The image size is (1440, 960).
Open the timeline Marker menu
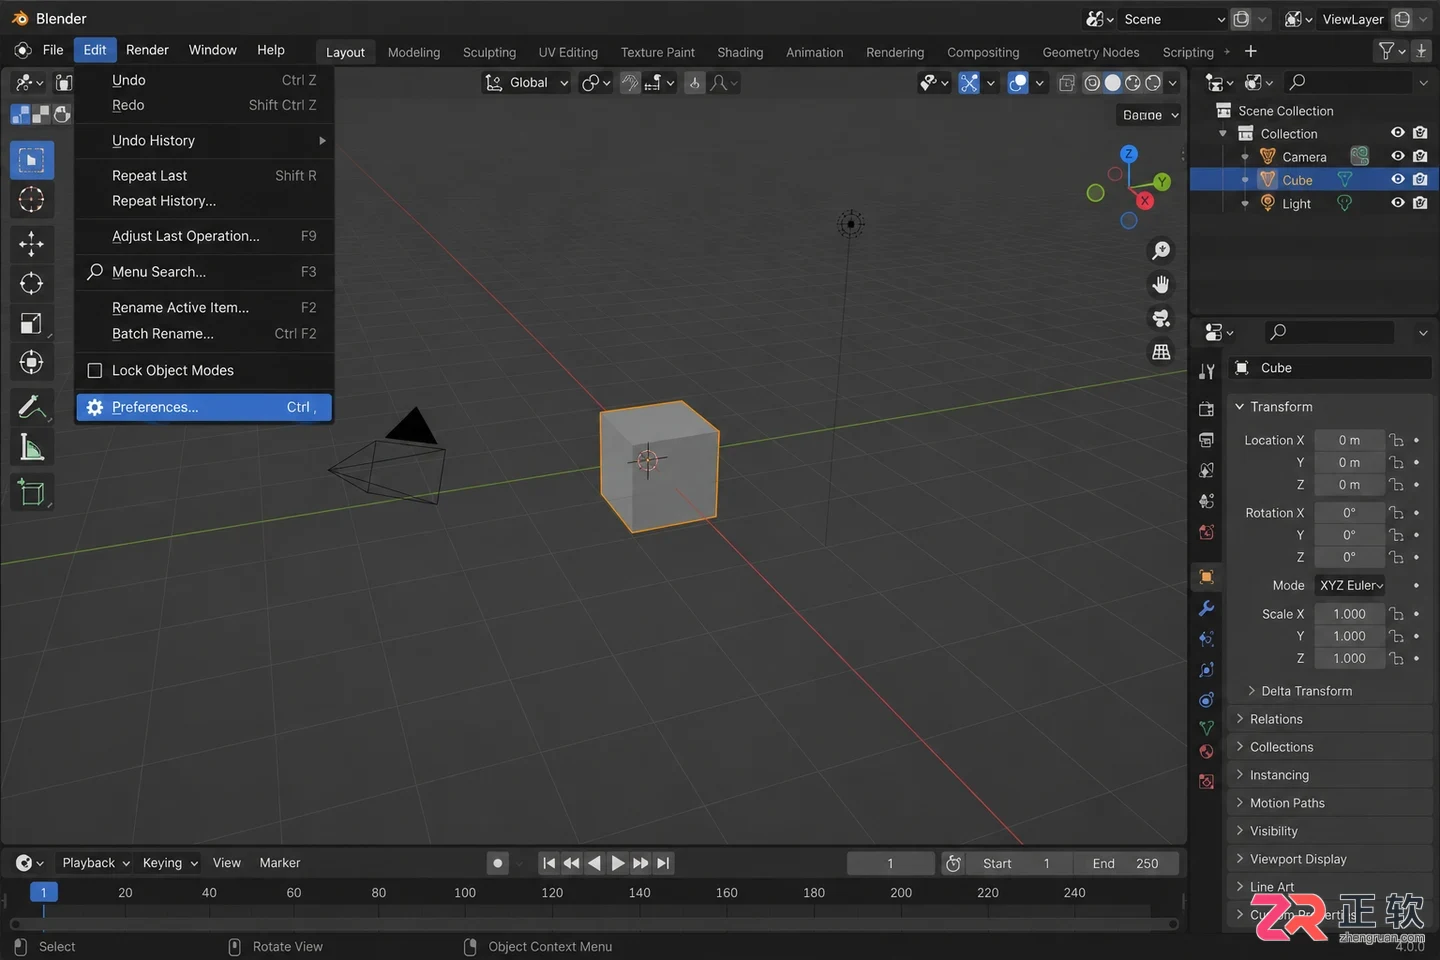tap(280, 863)
